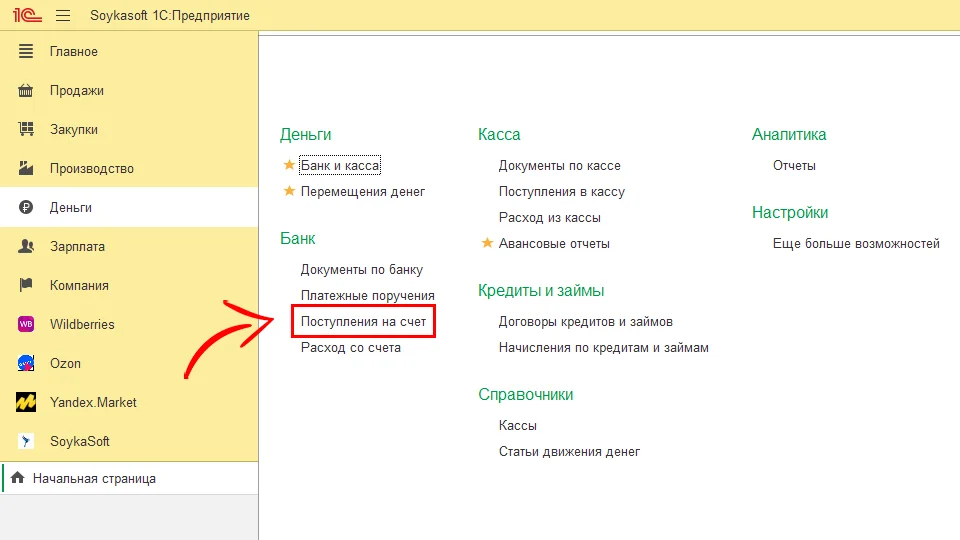This screenshot has width=960, height=540.
Task: Open the hamburger main menu
Action: pos(63,16)
